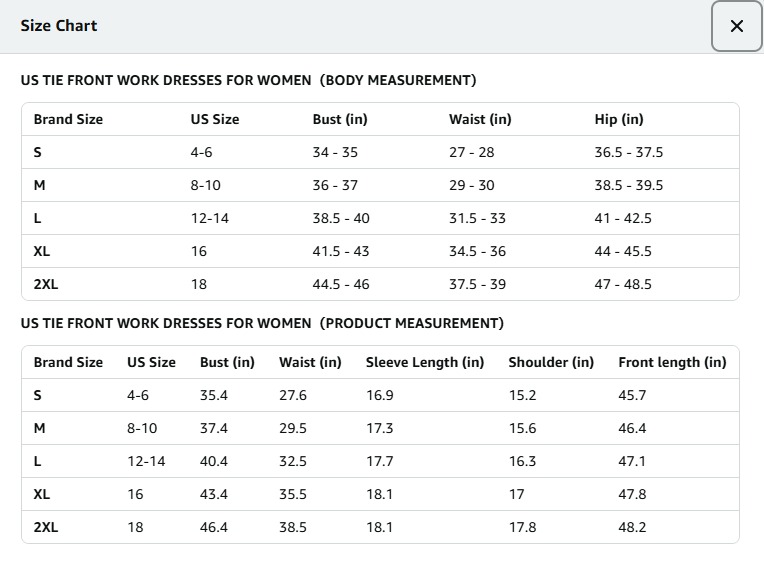Select the 44.5 - 46 bust range cell
This screenshot has height=578, width=764.
(341, 284)
